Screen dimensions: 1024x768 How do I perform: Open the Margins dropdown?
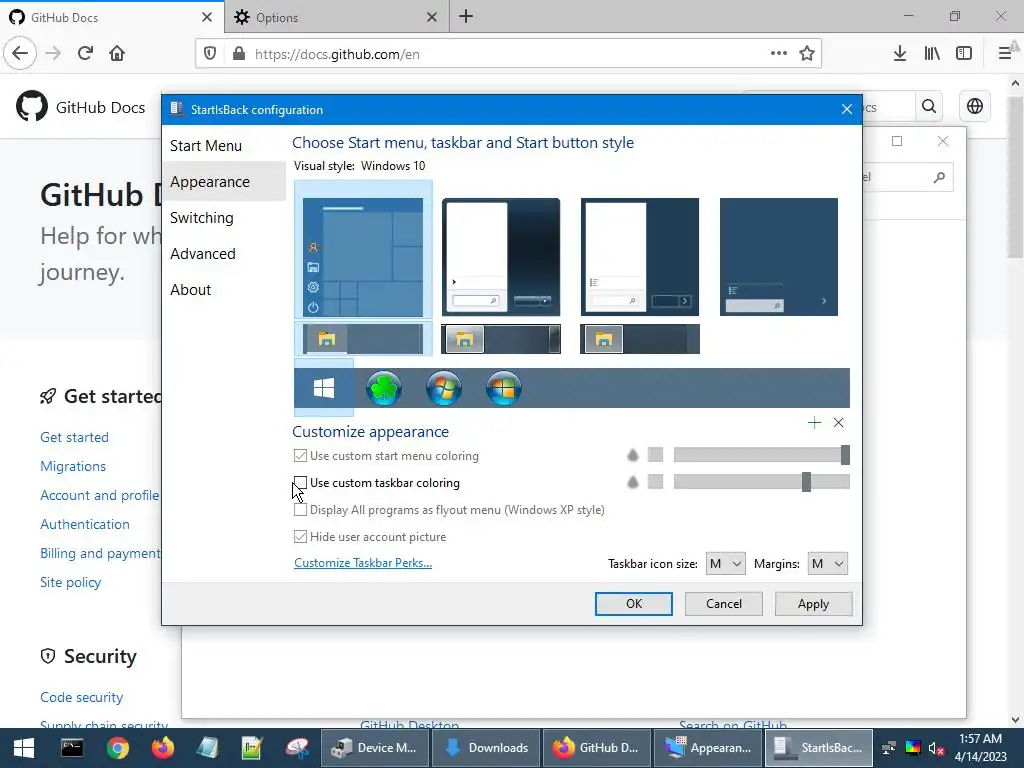coord(827,564)
